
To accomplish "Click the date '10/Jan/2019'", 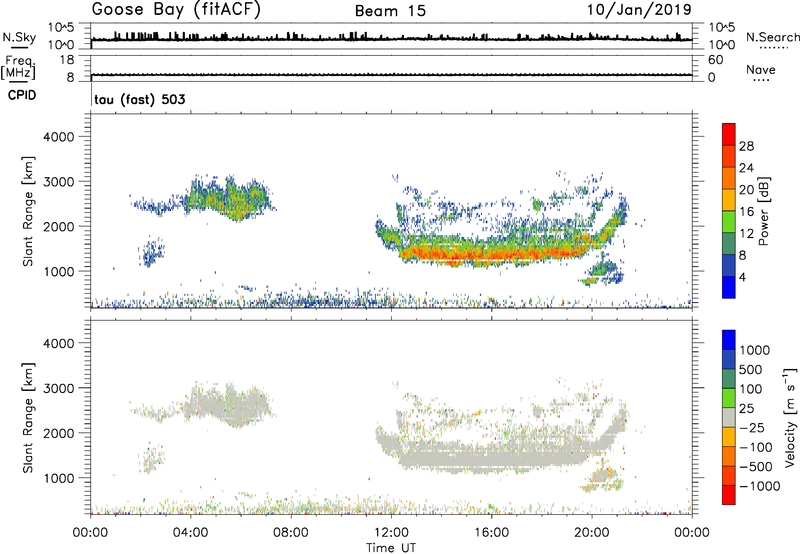I will point(639,10).
